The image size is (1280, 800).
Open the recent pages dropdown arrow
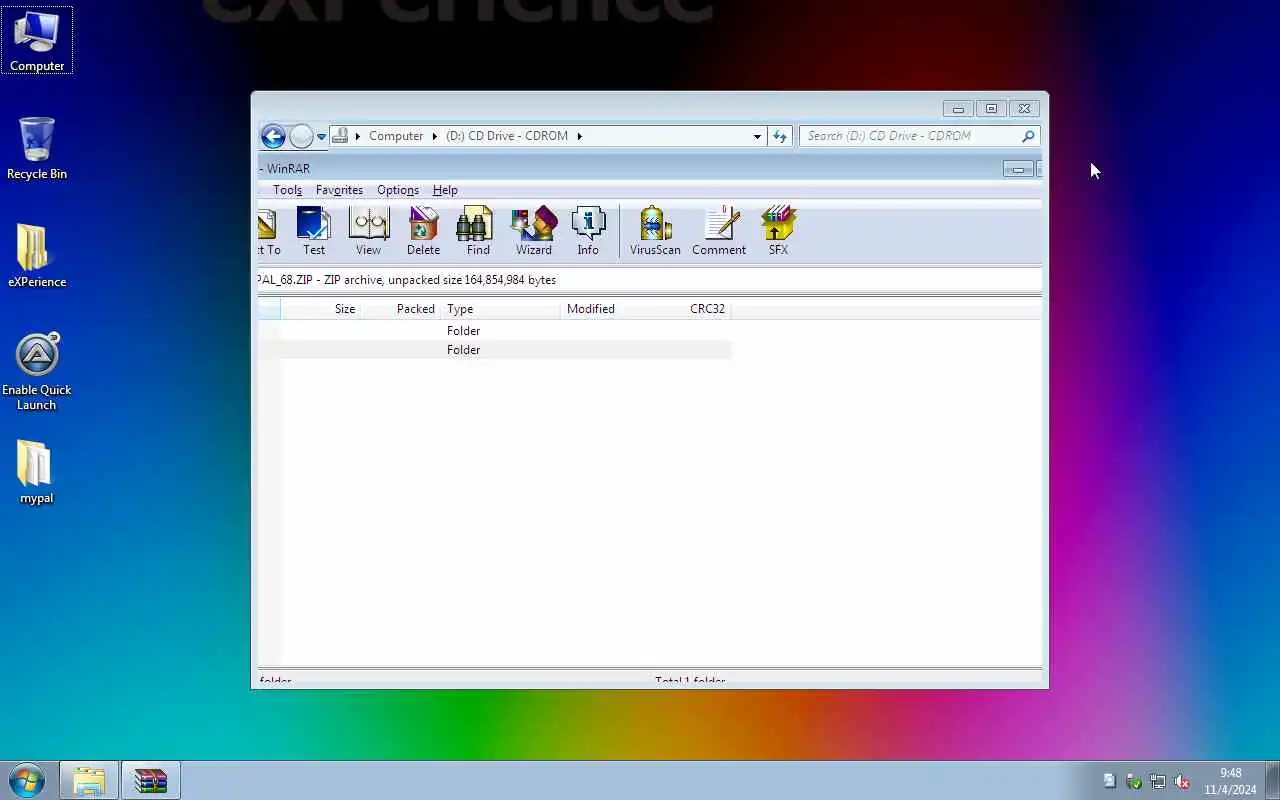321,137
